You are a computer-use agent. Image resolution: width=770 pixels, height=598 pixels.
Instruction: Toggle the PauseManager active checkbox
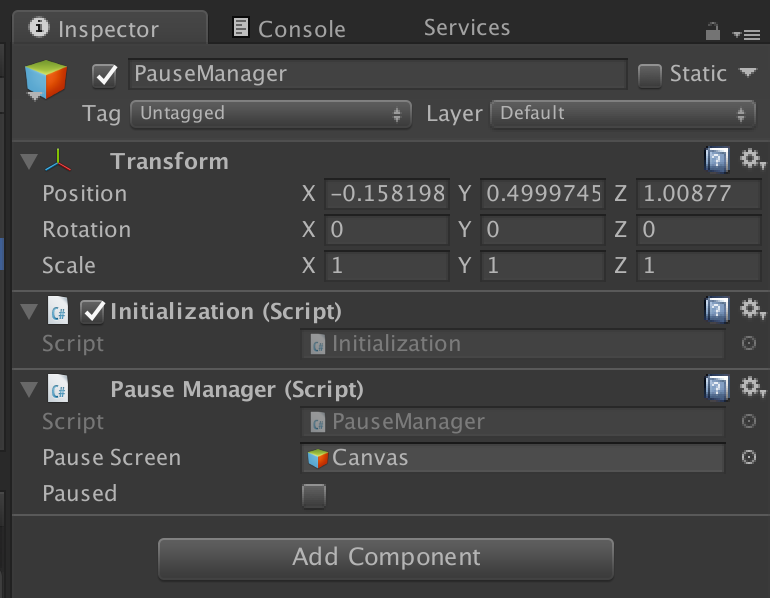click(x=105, y=75)
